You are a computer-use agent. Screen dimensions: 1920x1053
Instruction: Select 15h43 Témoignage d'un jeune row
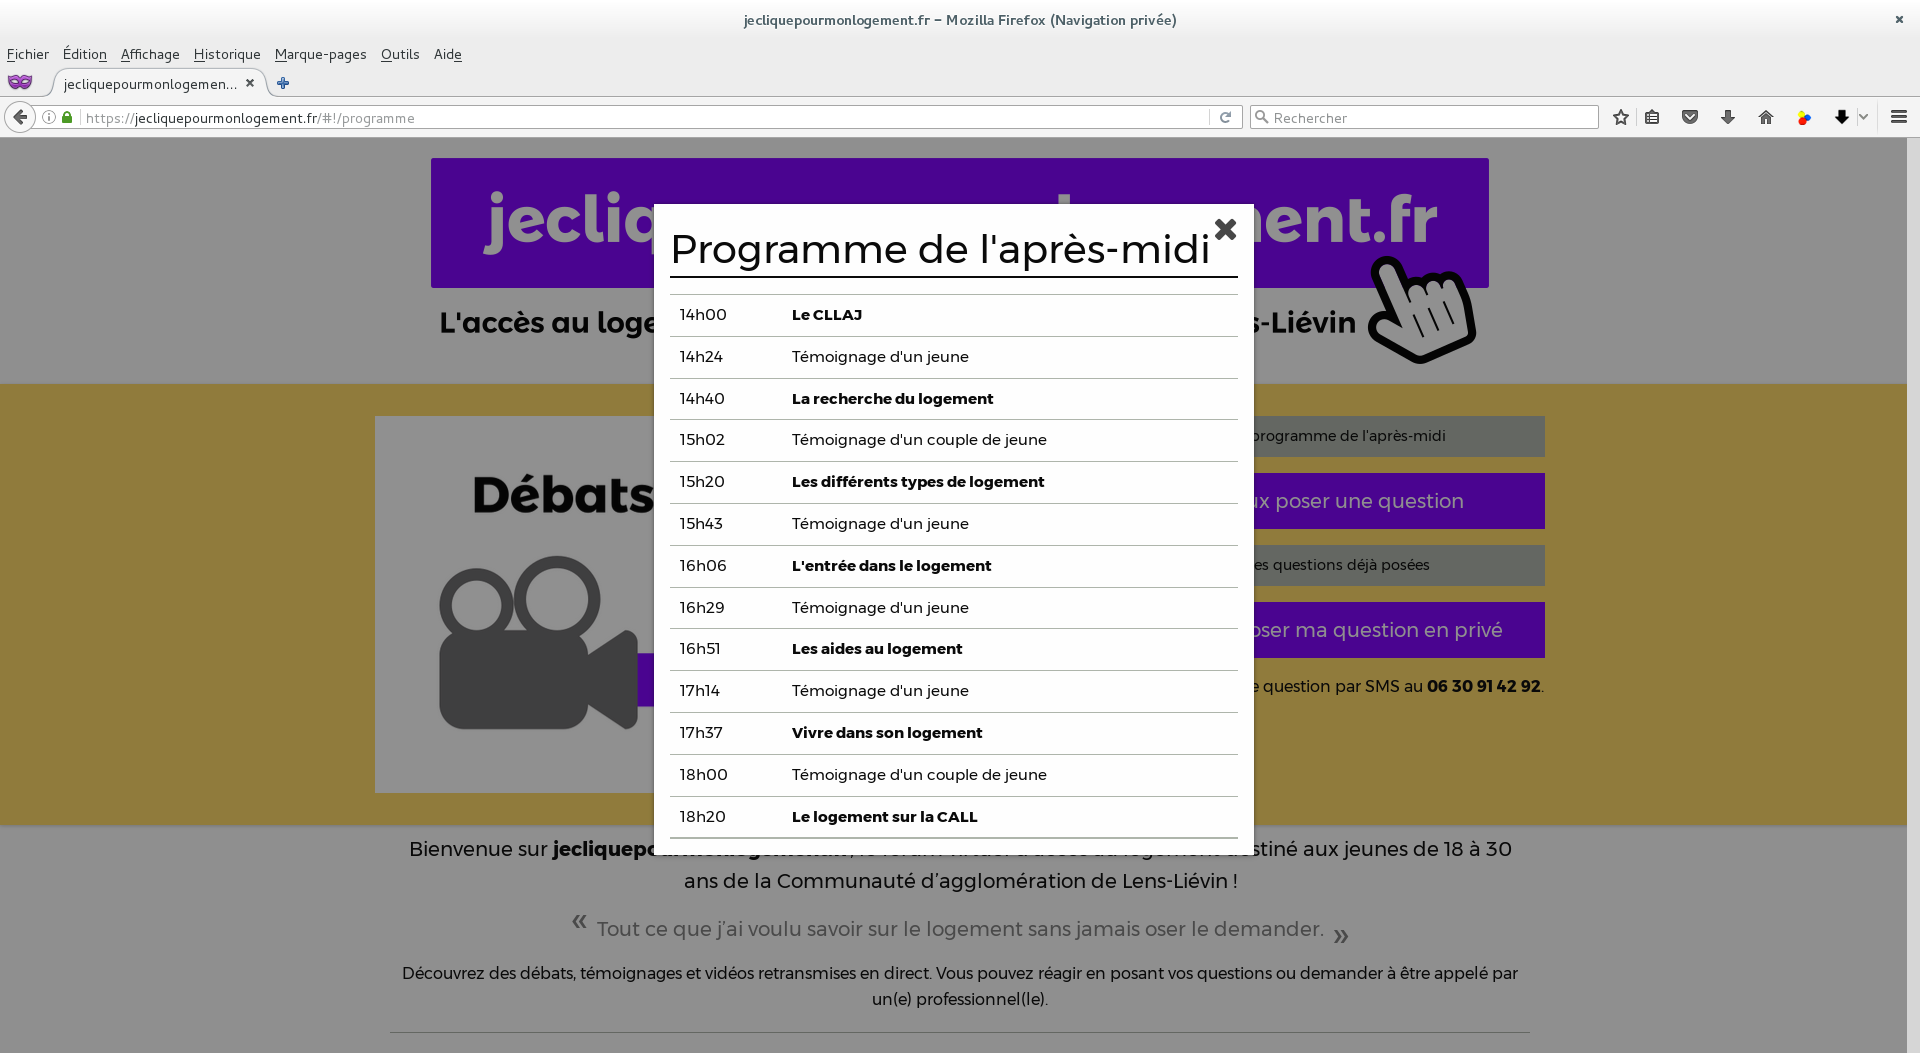click(x=954, y=524)
